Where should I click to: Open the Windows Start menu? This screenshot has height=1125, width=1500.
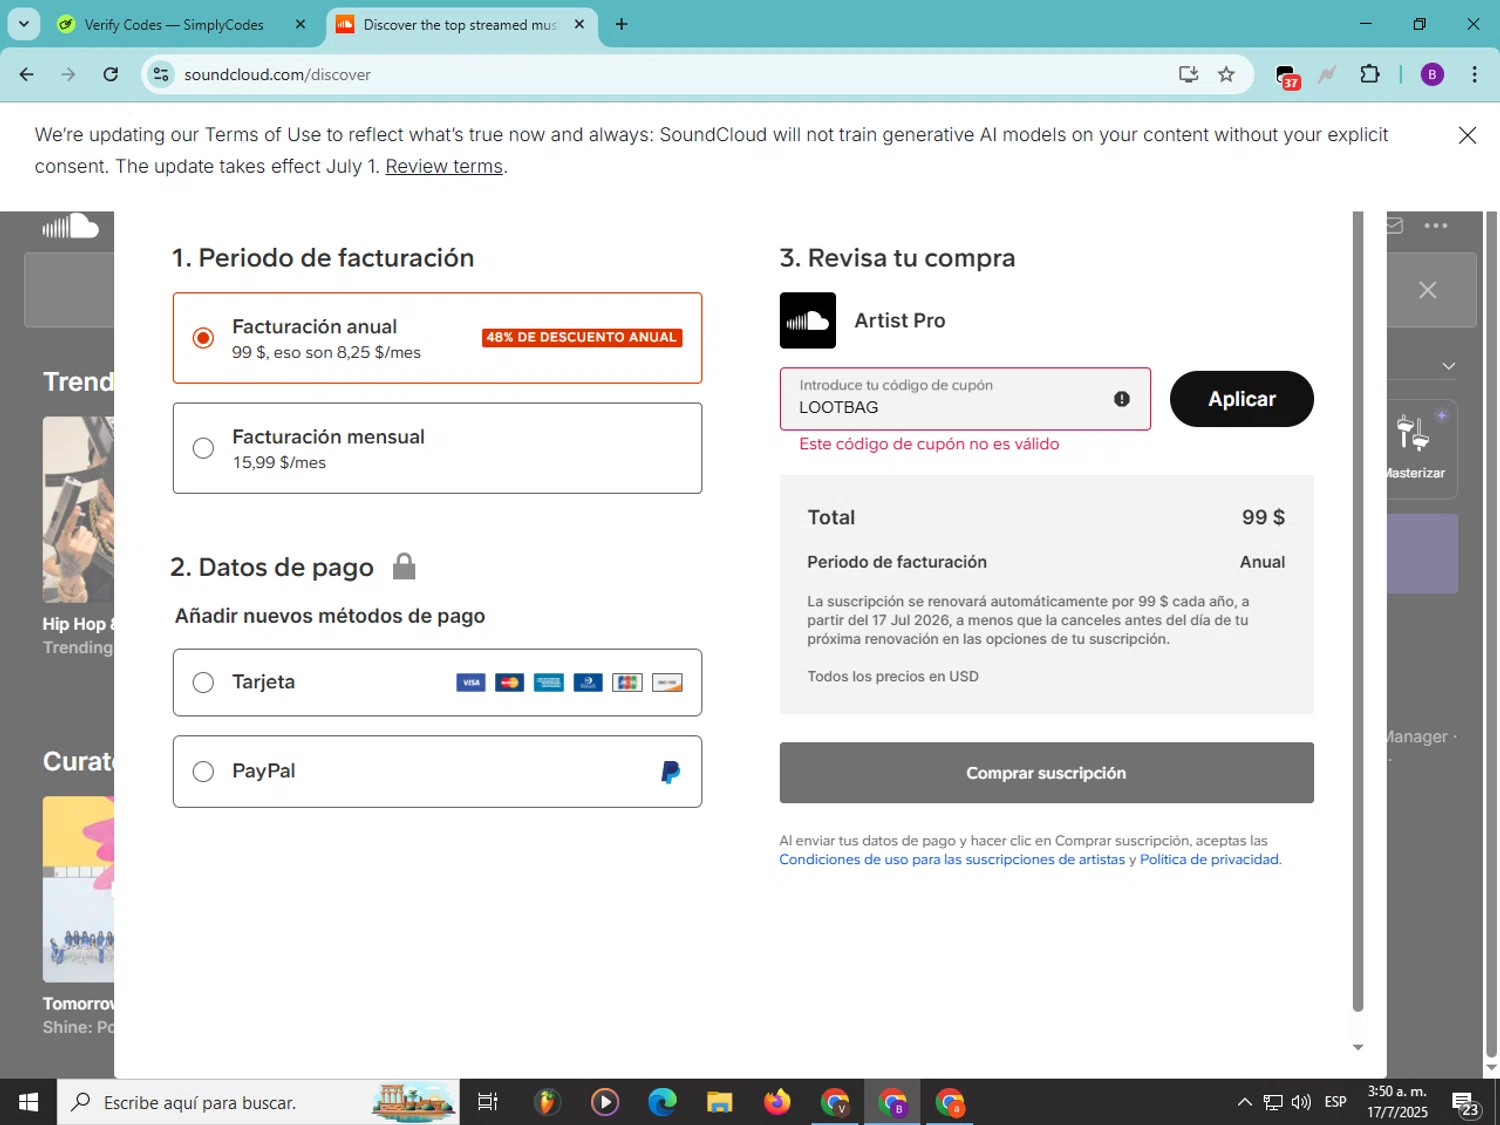point(28,1102)
